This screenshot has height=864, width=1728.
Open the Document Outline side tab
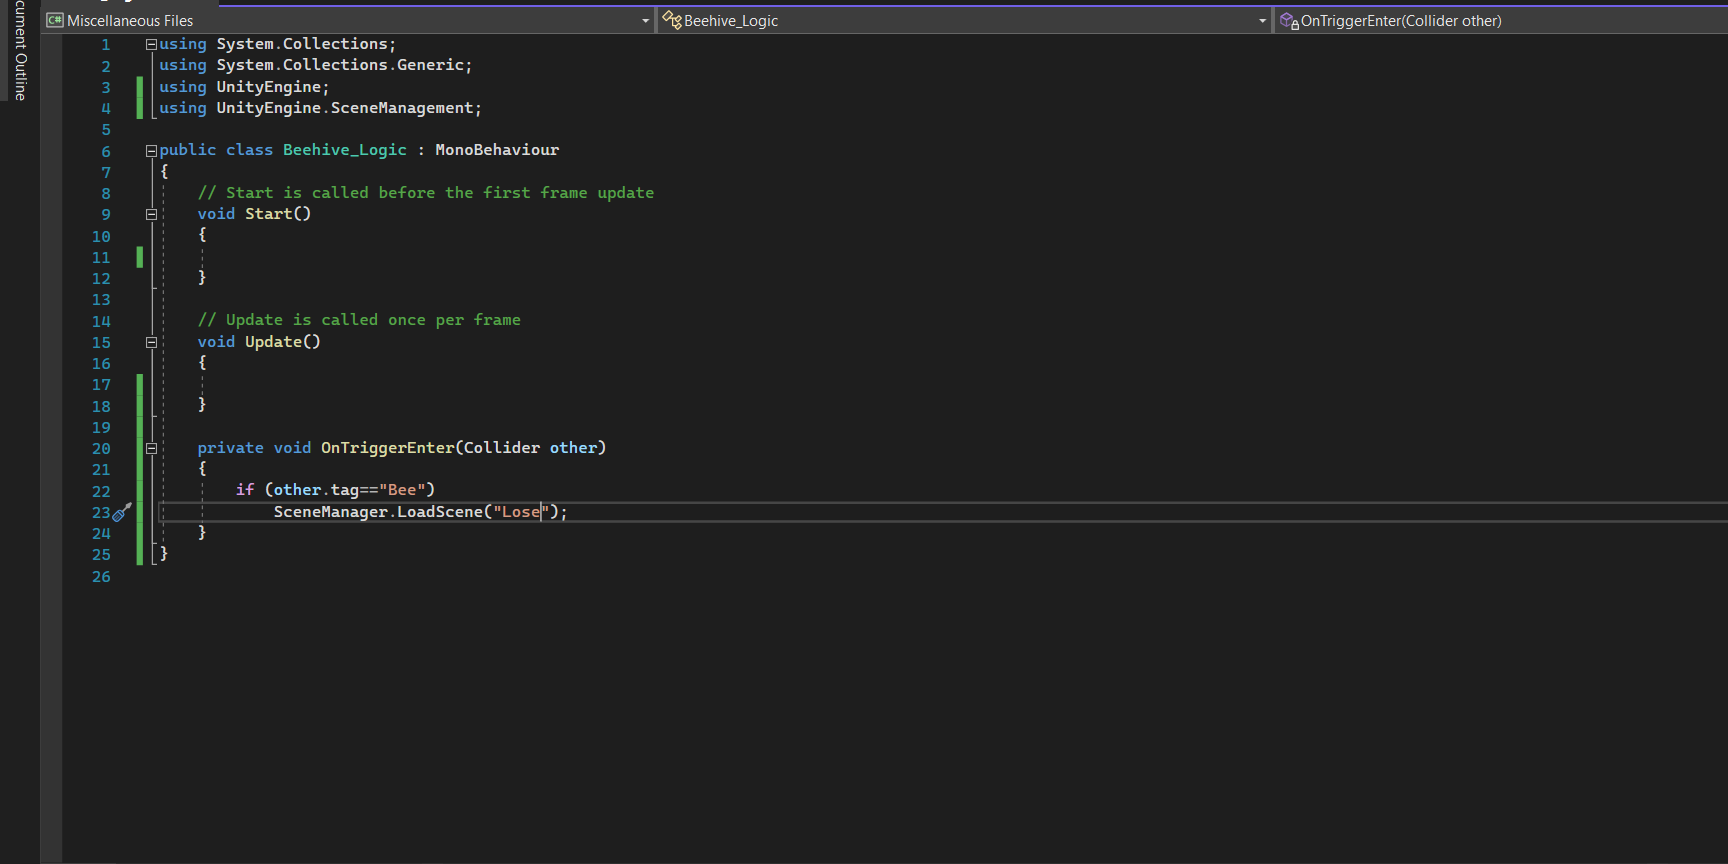[x=20, y=50]
